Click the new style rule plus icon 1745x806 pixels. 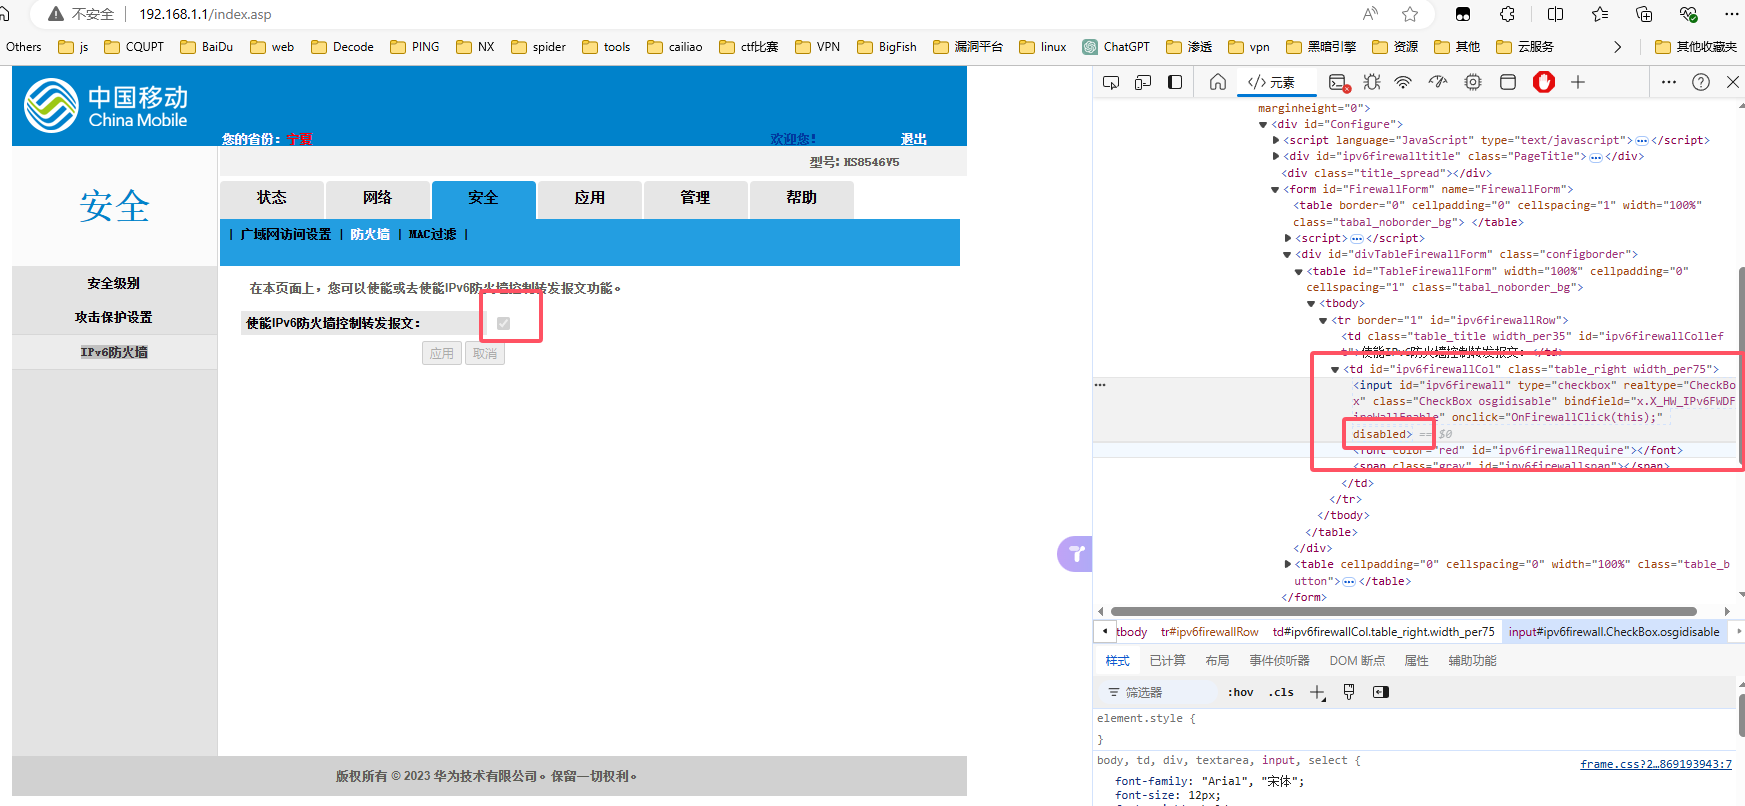click(x=1317, y=692)
